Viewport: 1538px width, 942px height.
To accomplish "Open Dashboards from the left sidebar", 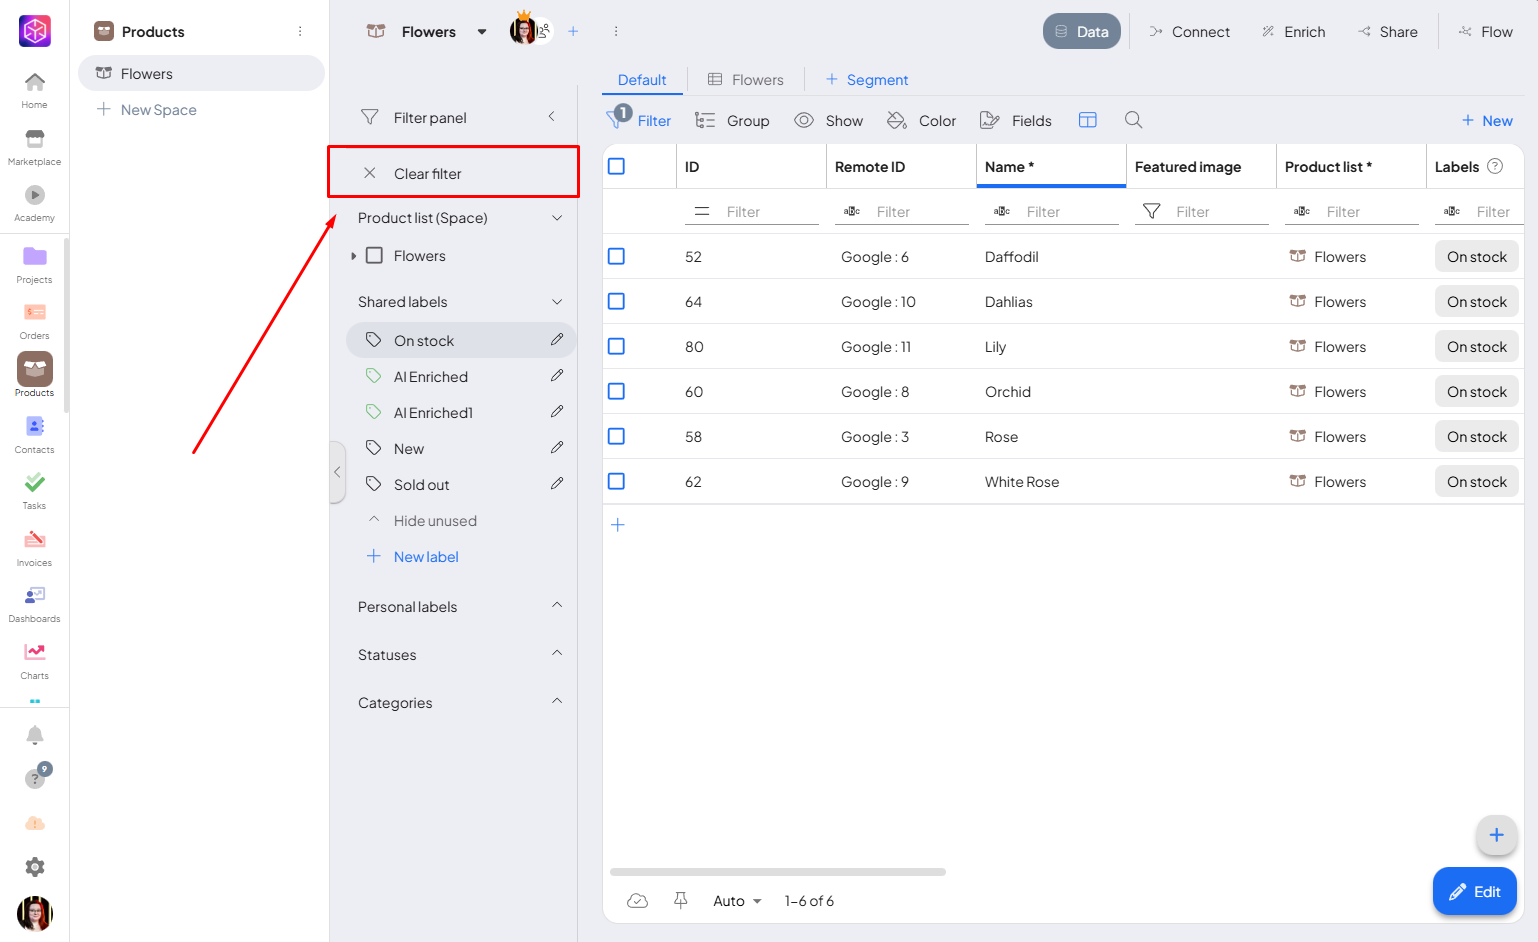I will [35, 602].
